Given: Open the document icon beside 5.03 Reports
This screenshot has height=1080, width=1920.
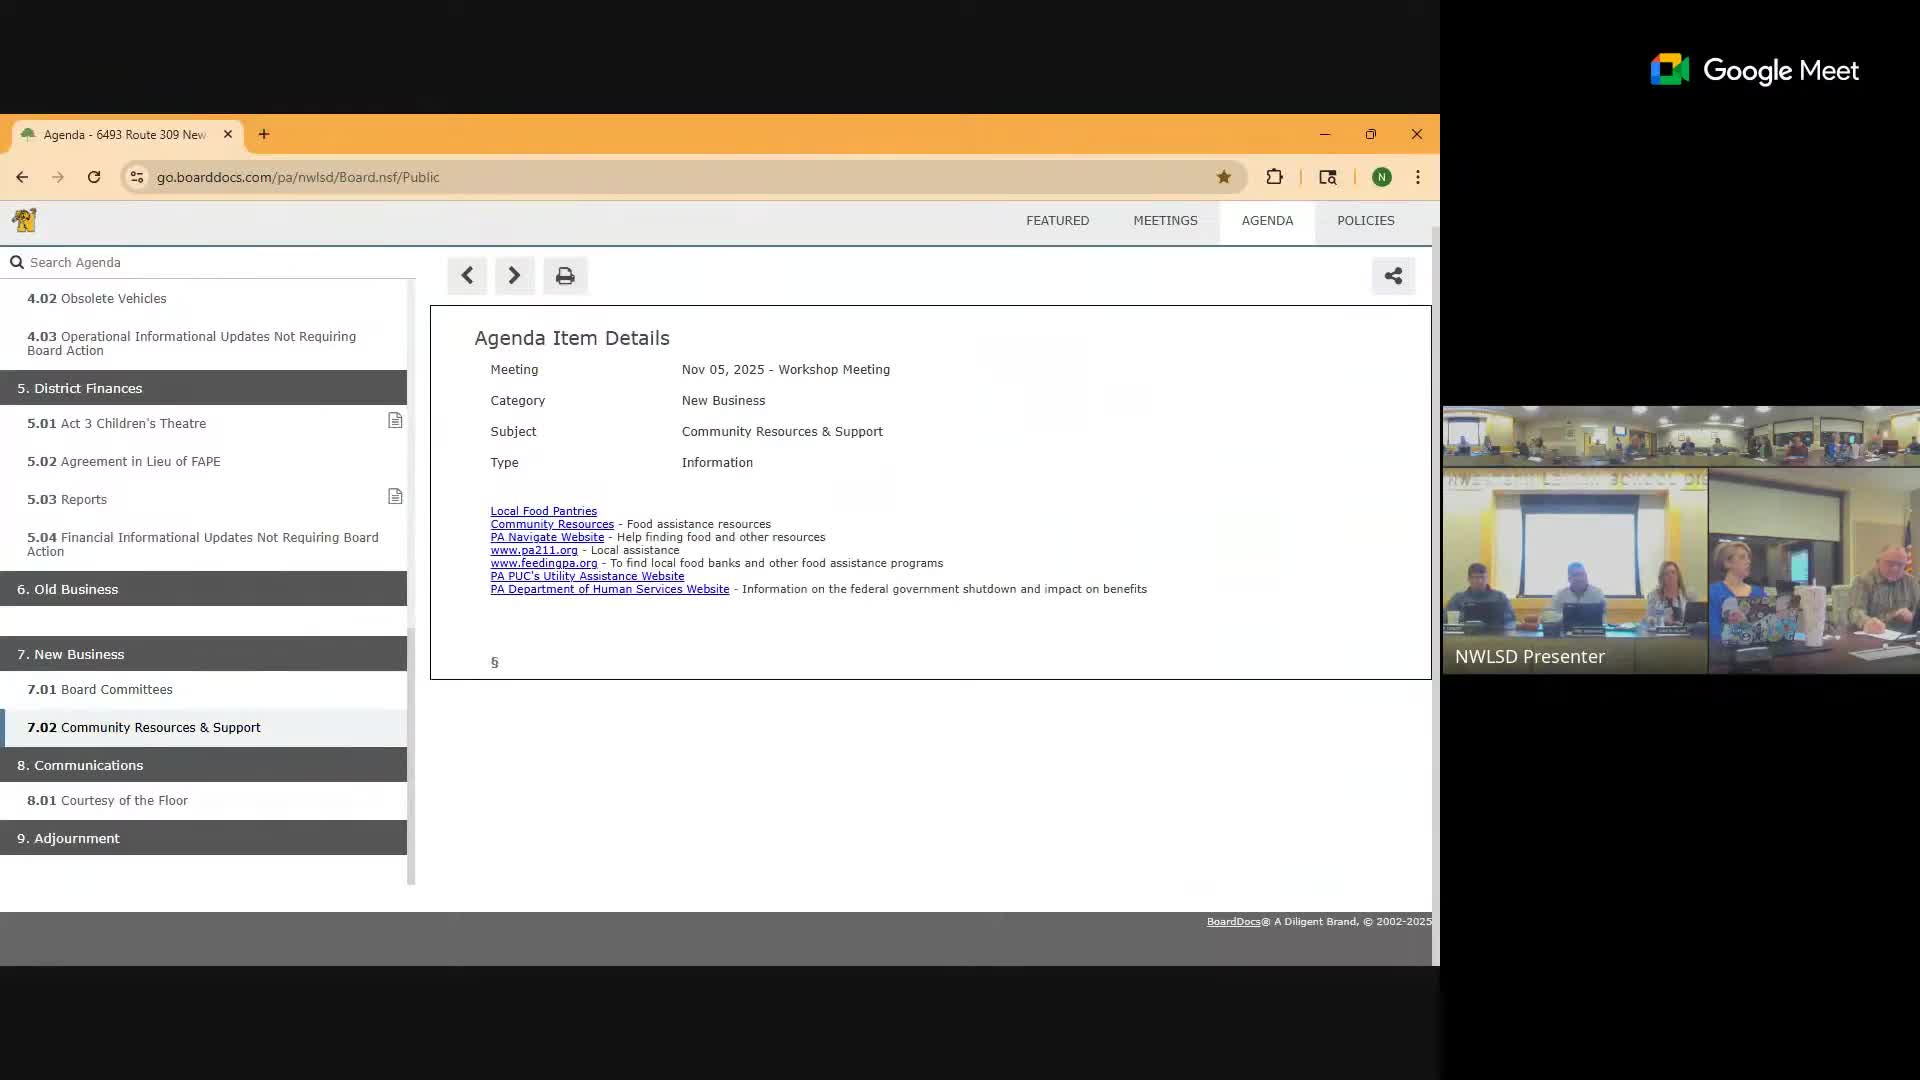Looking at the screenshot, I should pyautogui.click(x=395, y=497).
